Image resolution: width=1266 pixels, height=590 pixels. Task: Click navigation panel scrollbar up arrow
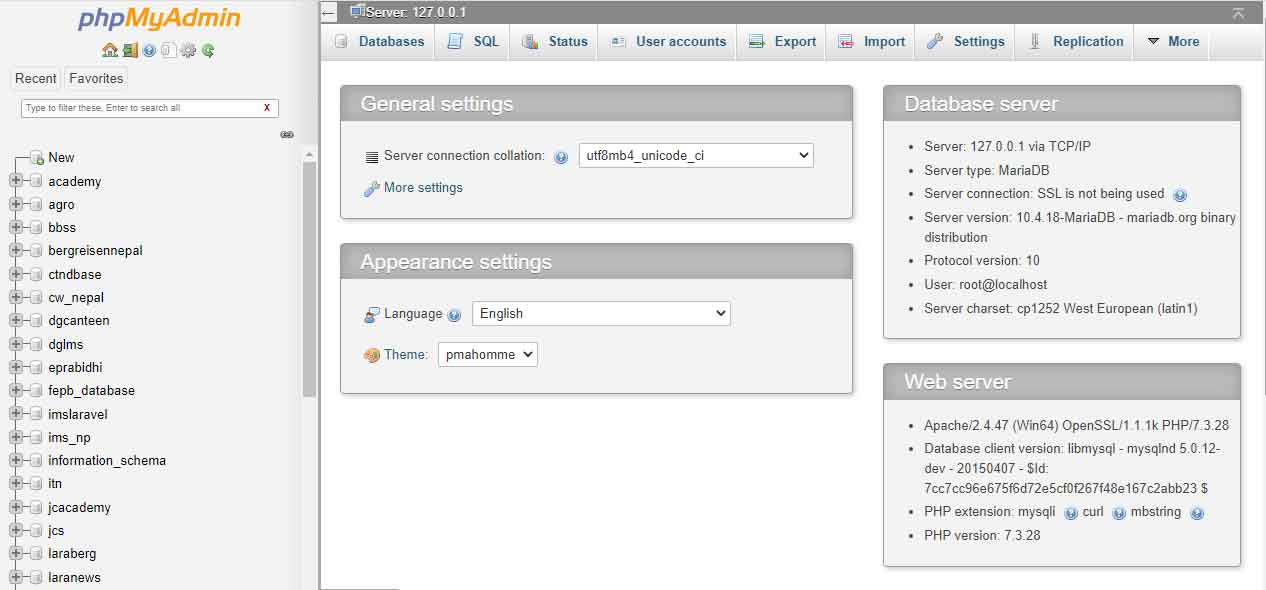pos(309,155)
